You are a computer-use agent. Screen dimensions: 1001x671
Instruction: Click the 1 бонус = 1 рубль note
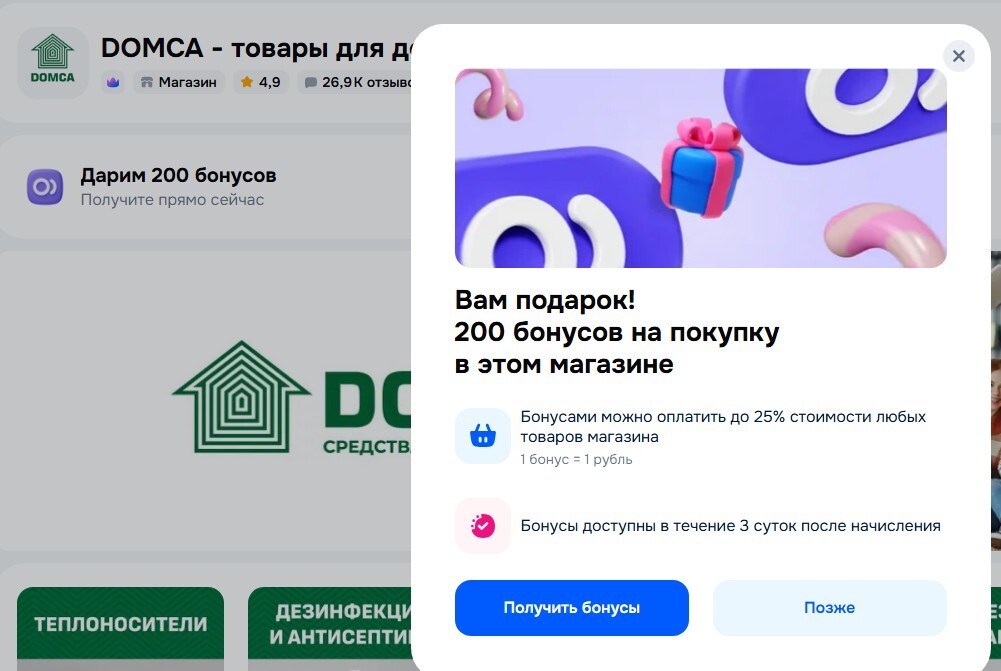[x=576, y=460]
